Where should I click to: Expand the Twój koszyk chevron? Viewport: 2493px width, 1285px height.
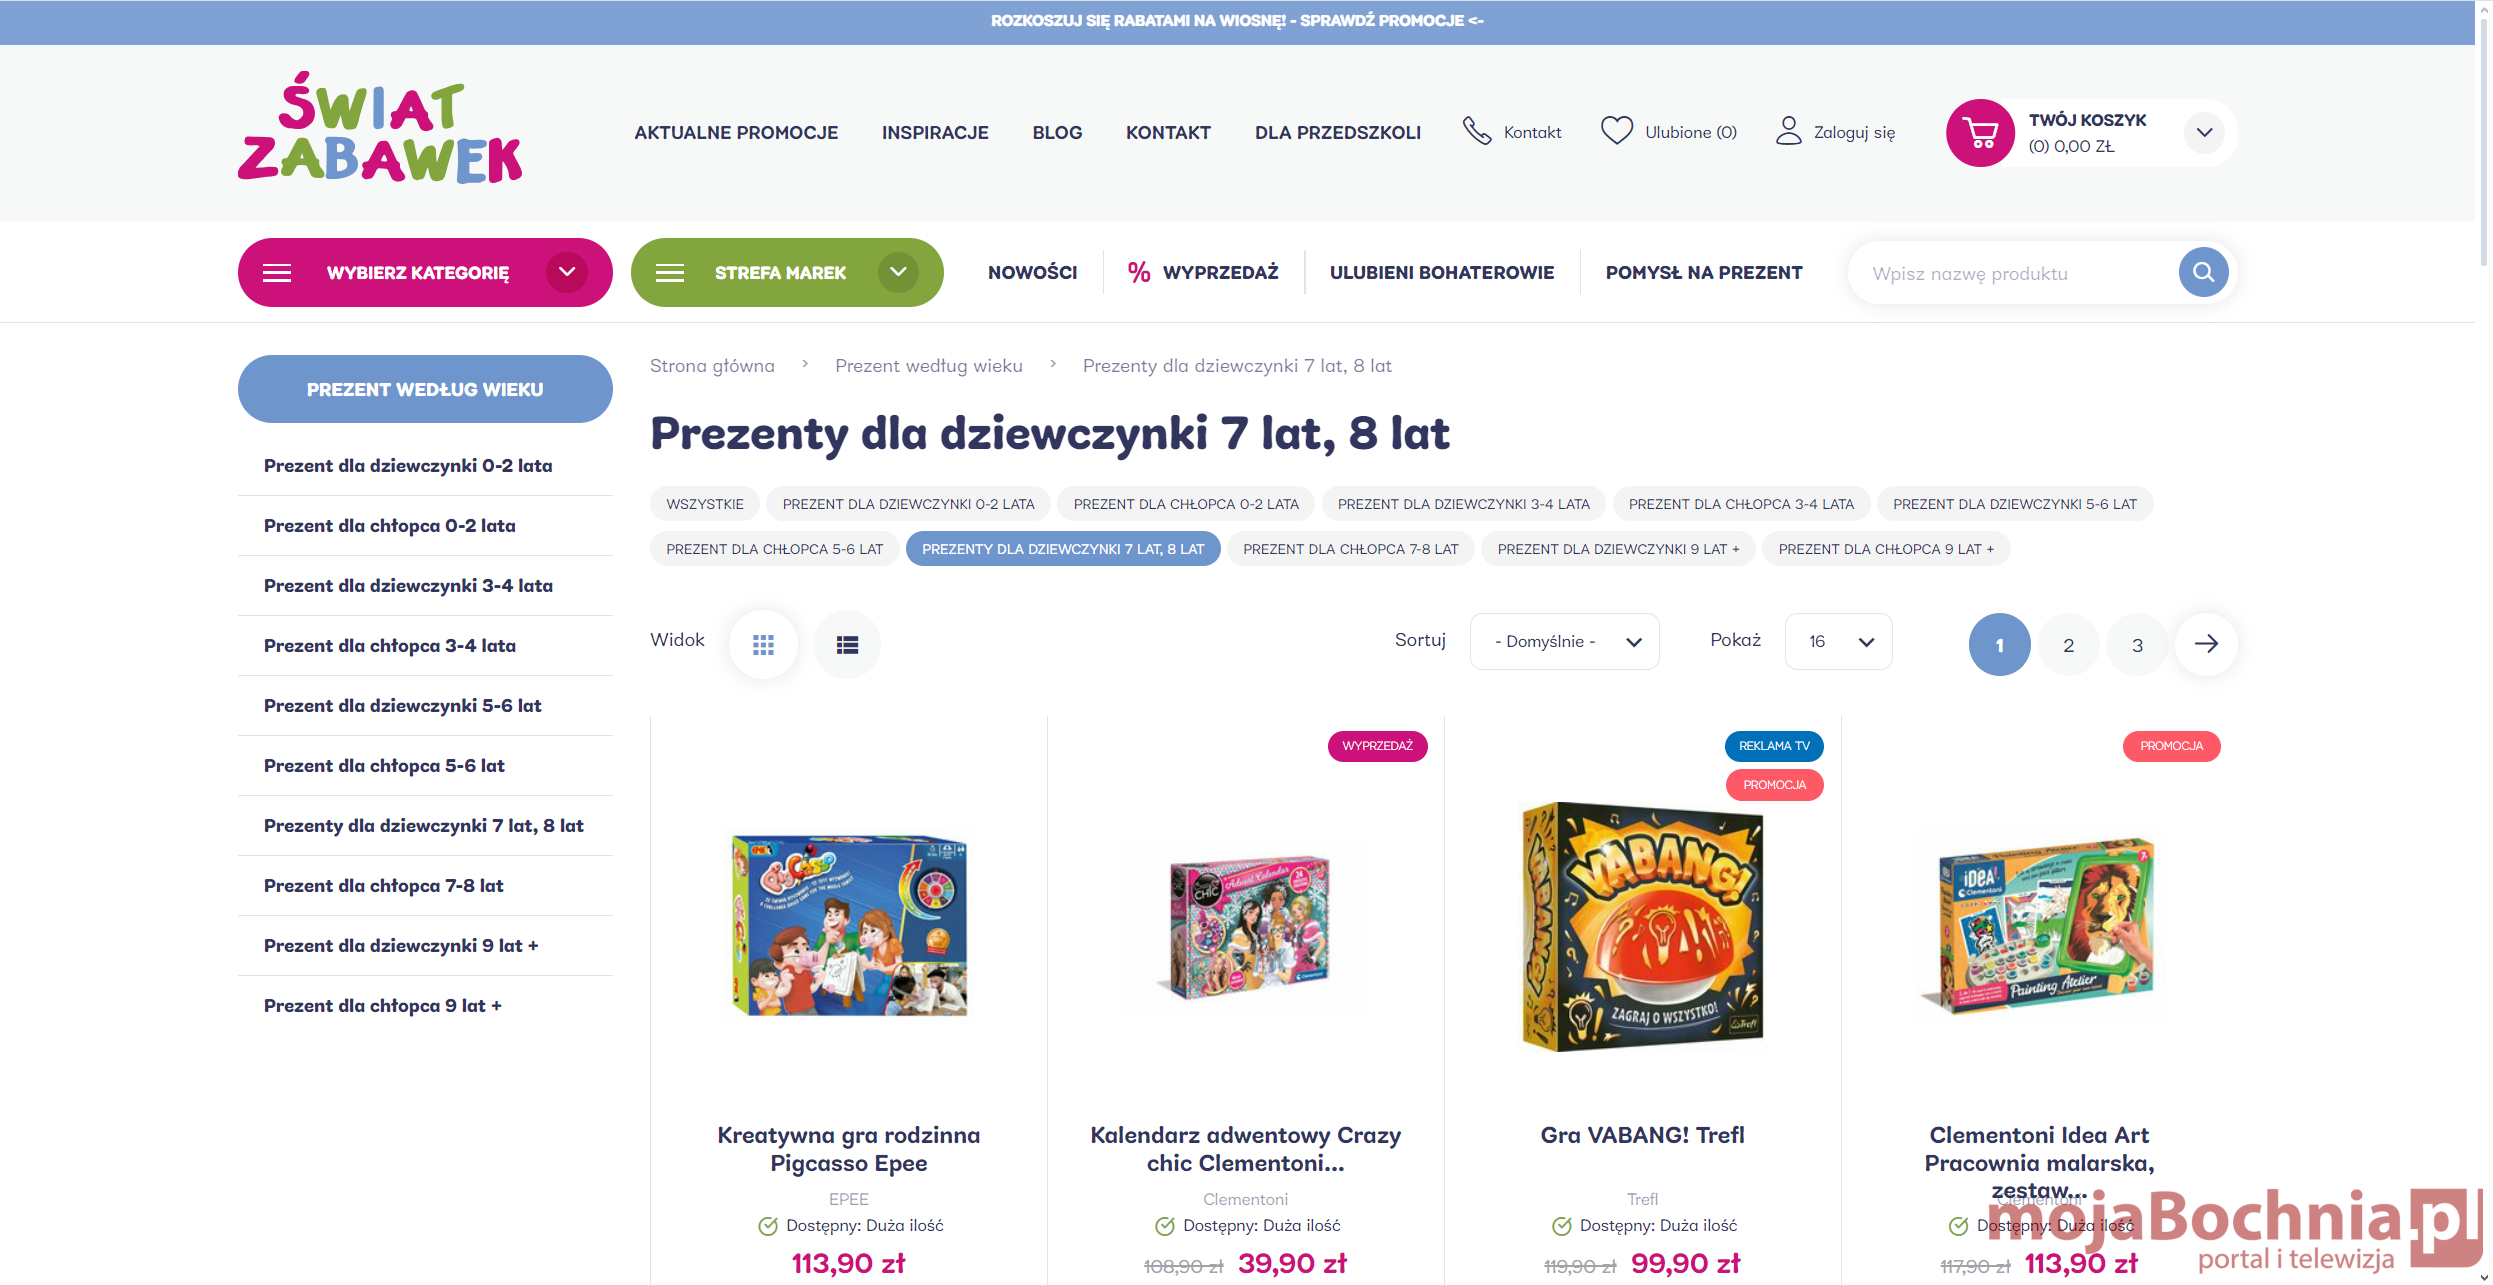(x=2204, y=133)
